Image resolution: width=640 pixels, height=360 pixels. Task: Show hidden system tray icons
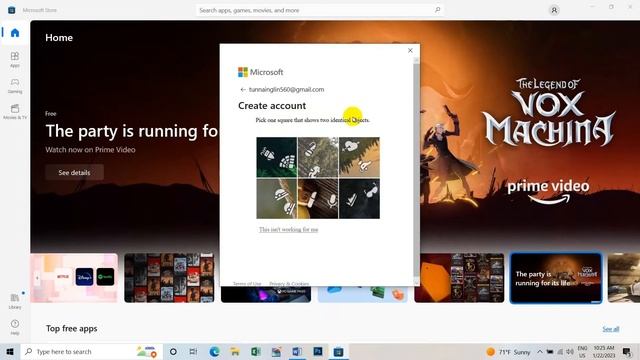540,351
